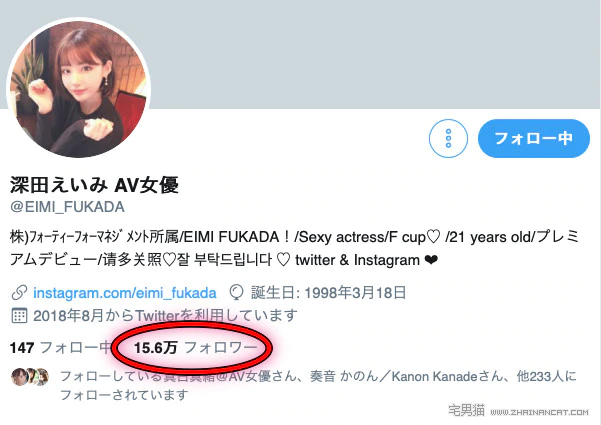Viewport: 601px width, 425px height.
Task: Open the three-dot more options button
Action: (448, 138)
